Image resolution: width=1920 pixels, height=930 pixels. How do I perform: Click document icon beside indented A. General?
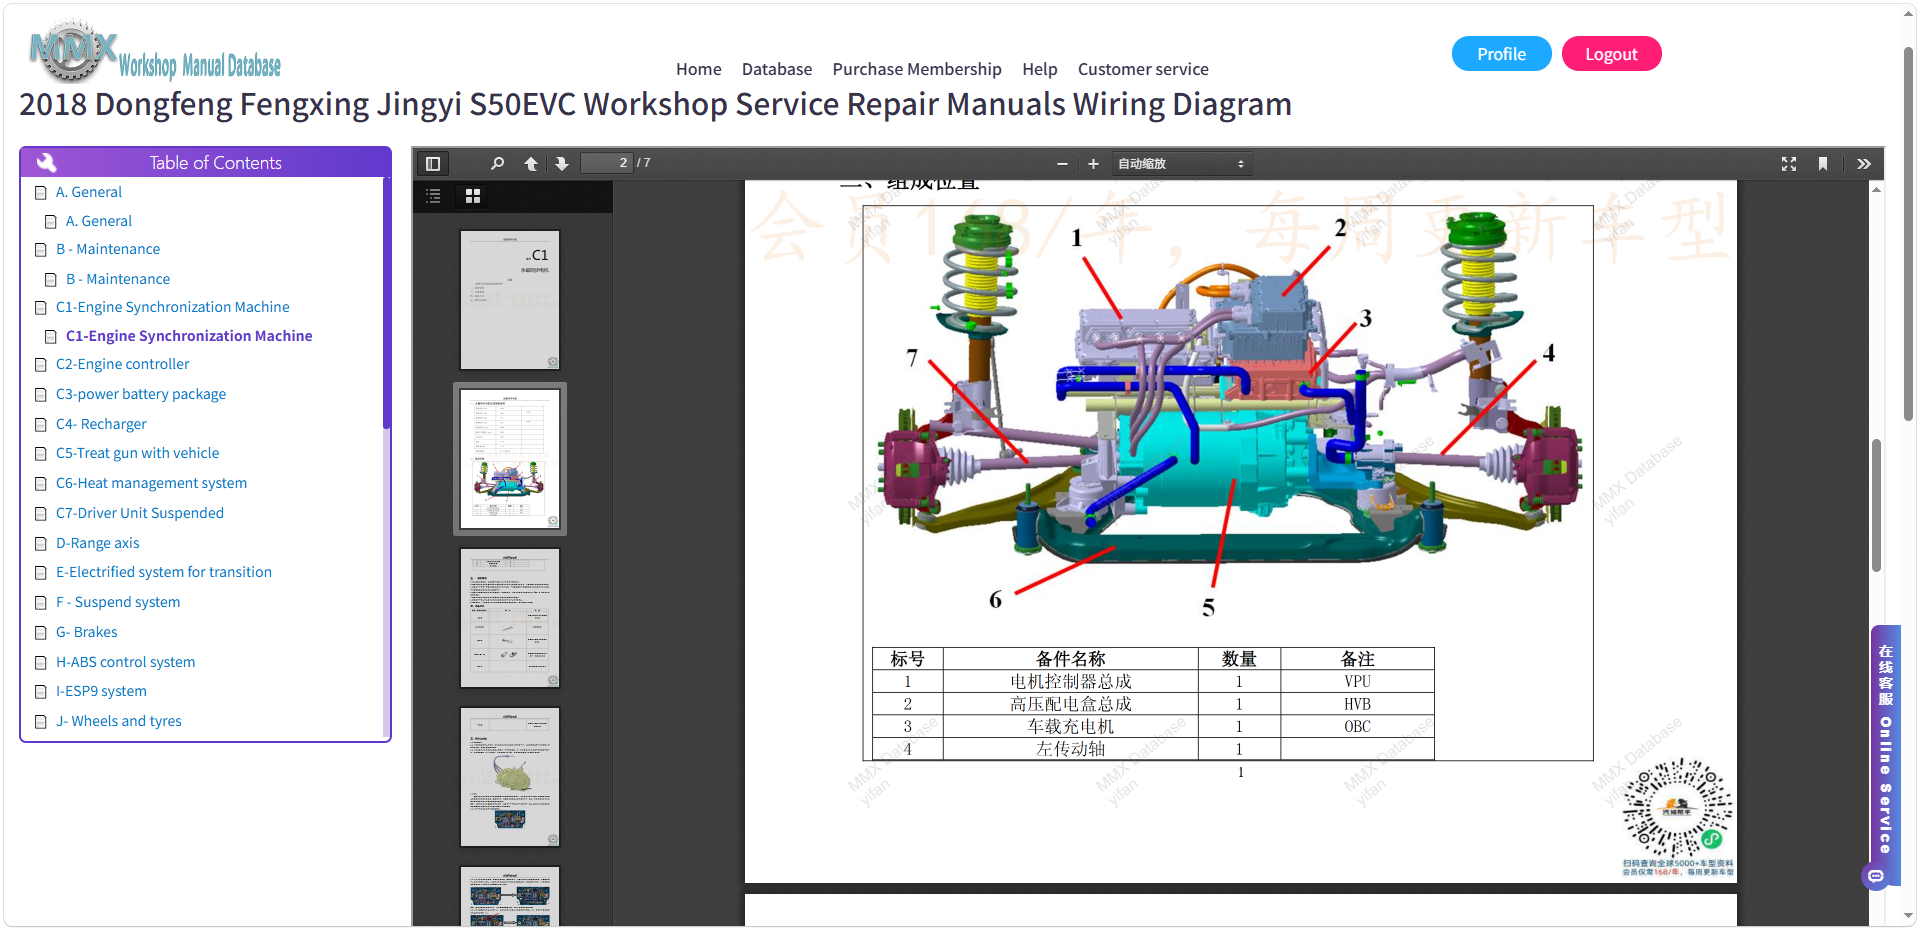(x=51, y=222)
